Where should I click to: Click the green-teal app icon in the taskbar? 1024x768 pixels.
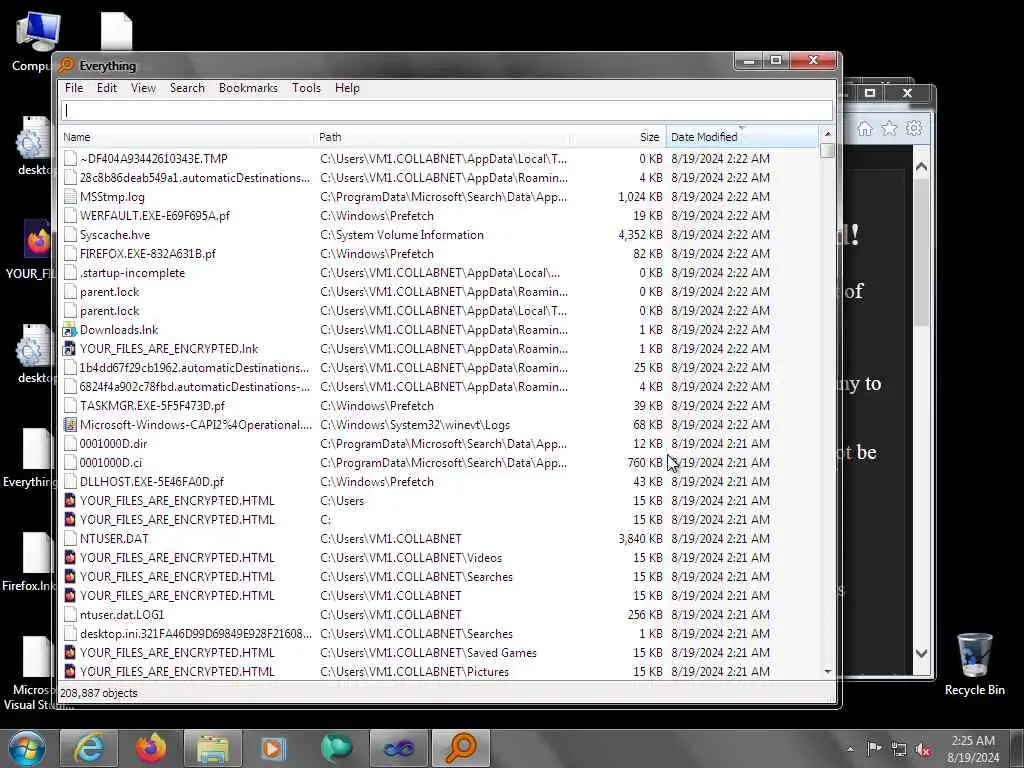click(x=336, y=748)
